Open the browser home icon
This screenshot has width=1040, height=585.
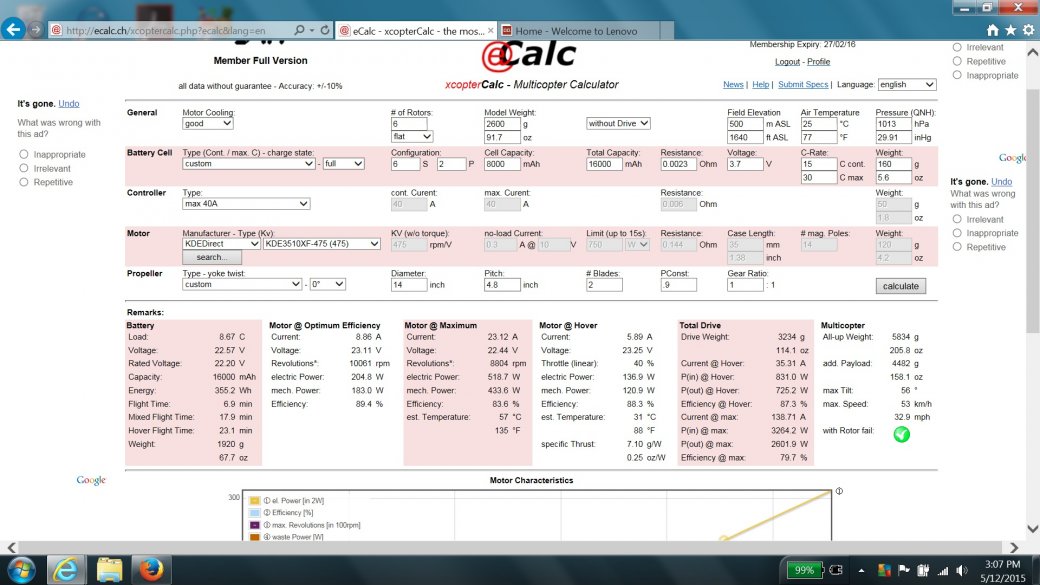click(x=992, y=30)
